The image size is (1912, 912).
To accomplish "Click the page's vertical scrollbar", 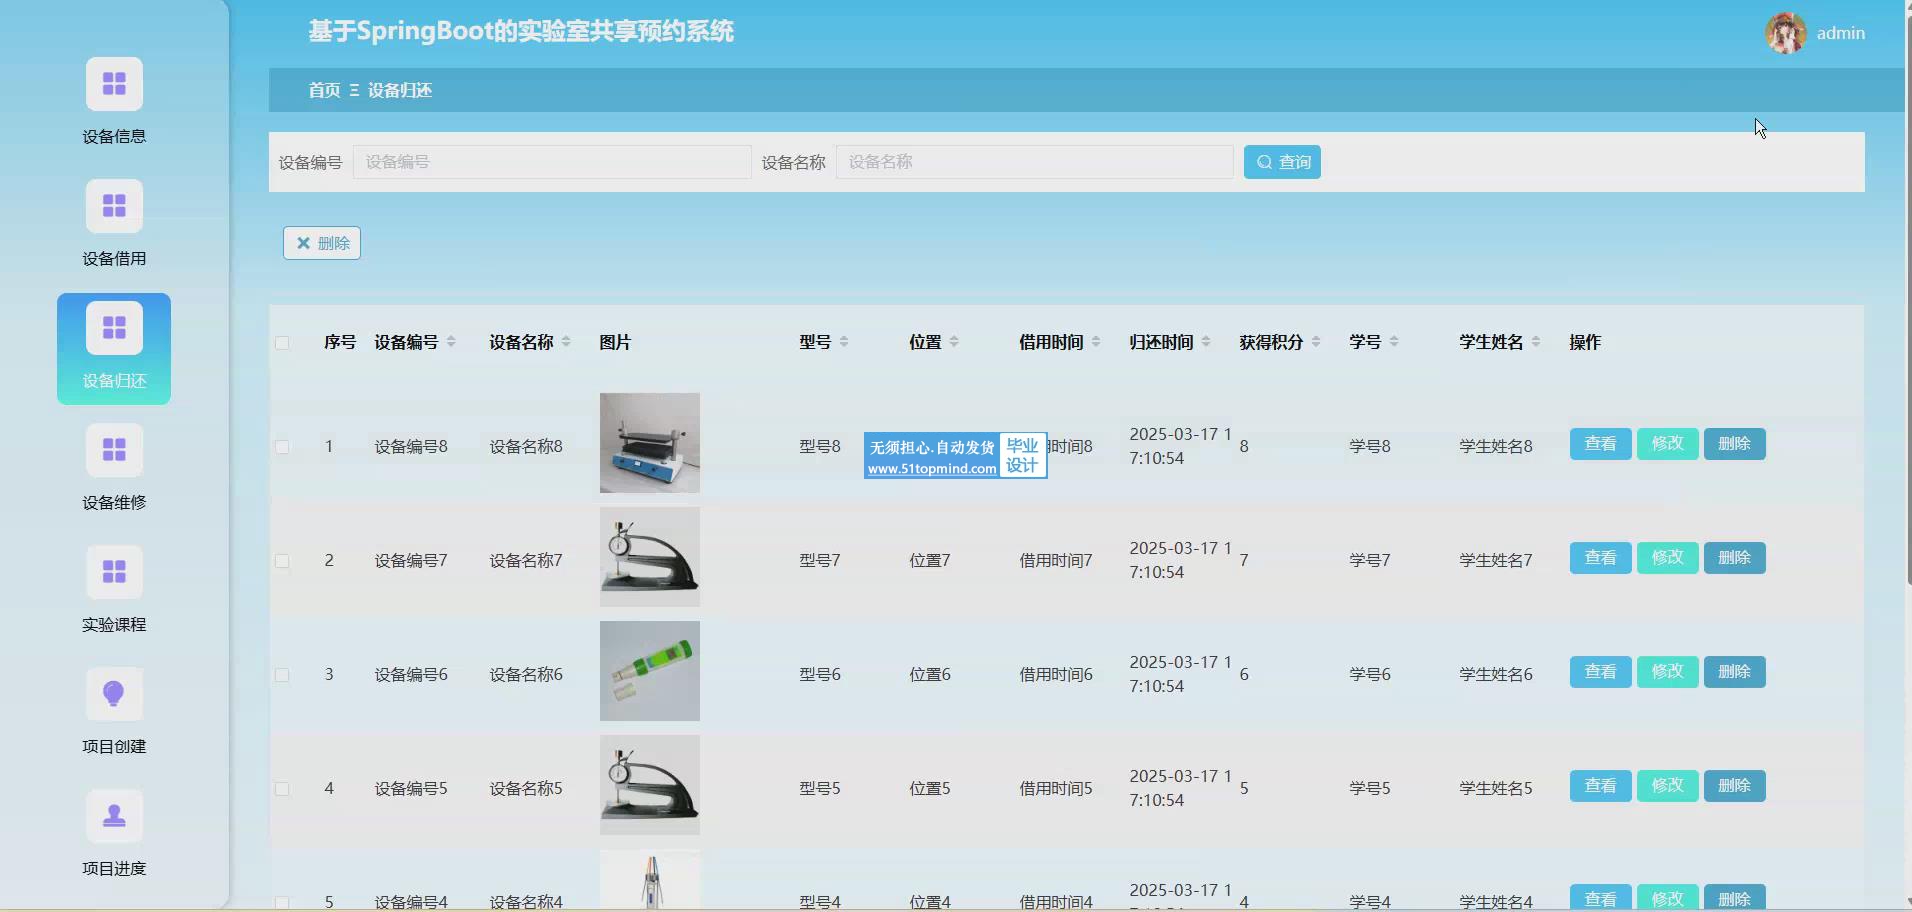I will tap(1908, 300).
